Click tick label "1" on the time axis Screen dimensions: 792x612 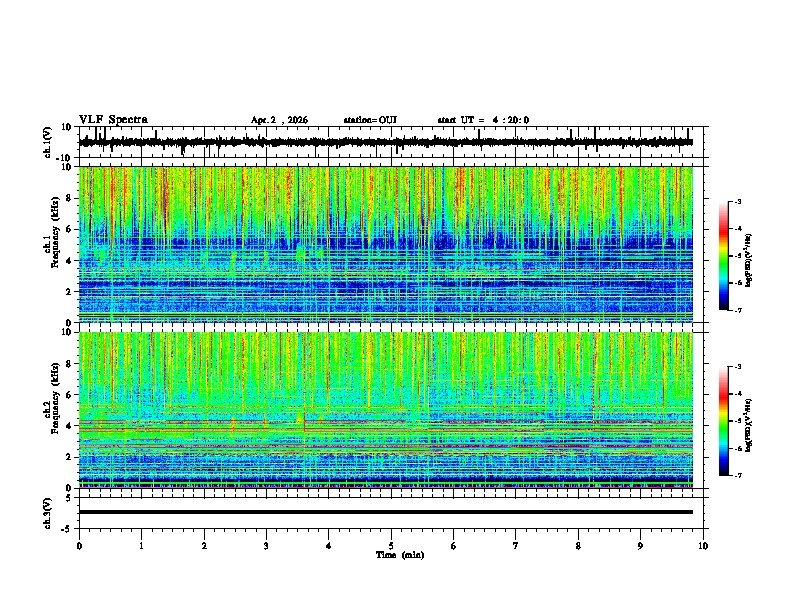click(141, 546)
